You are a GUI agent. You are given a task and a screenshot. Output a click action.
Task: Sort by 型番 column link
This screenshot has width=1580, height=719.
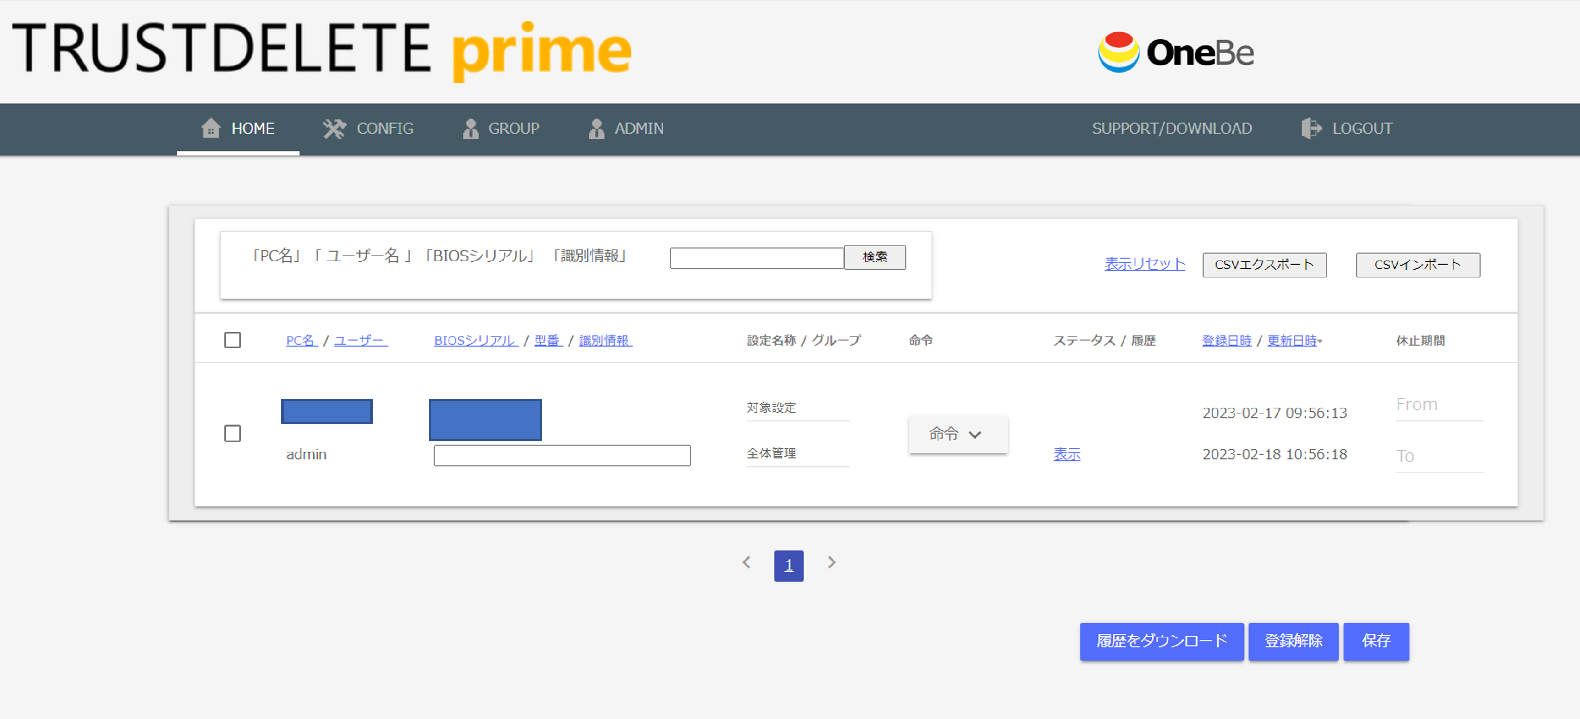coord(548,340)
